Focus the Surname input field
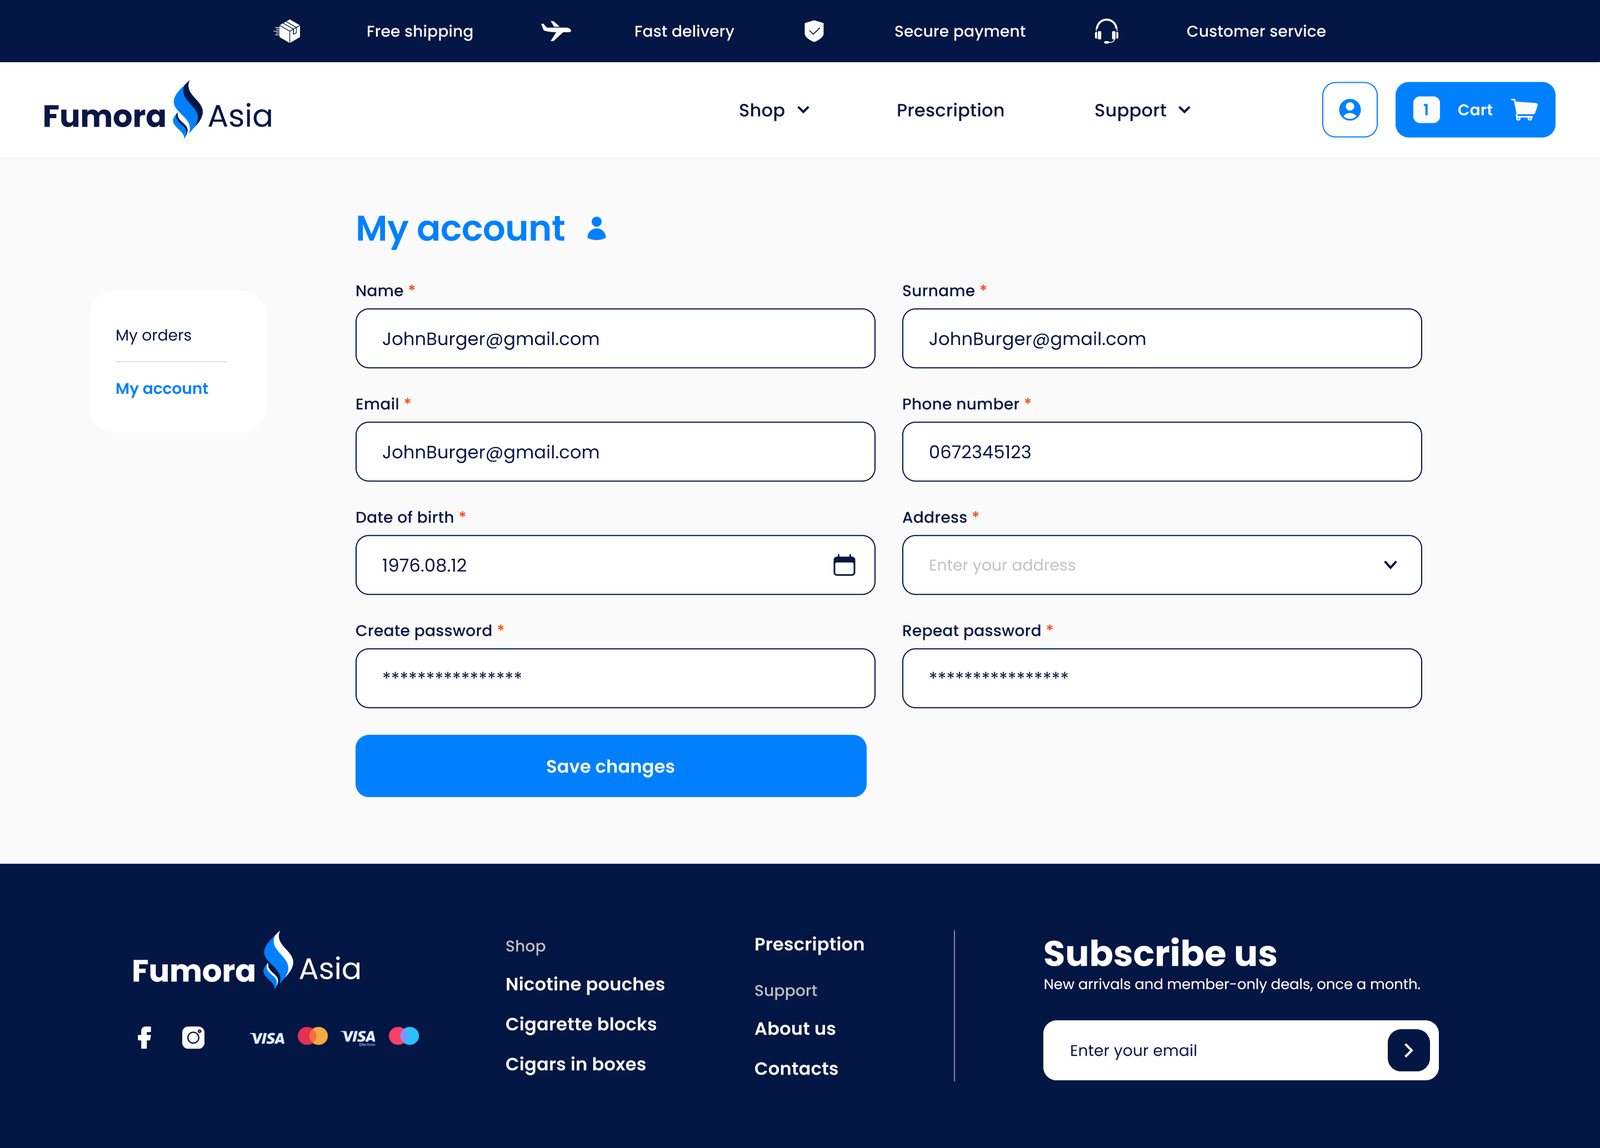This screenshot has width=1600, height=1148. pyautogui.click(x=1162, y=338)
